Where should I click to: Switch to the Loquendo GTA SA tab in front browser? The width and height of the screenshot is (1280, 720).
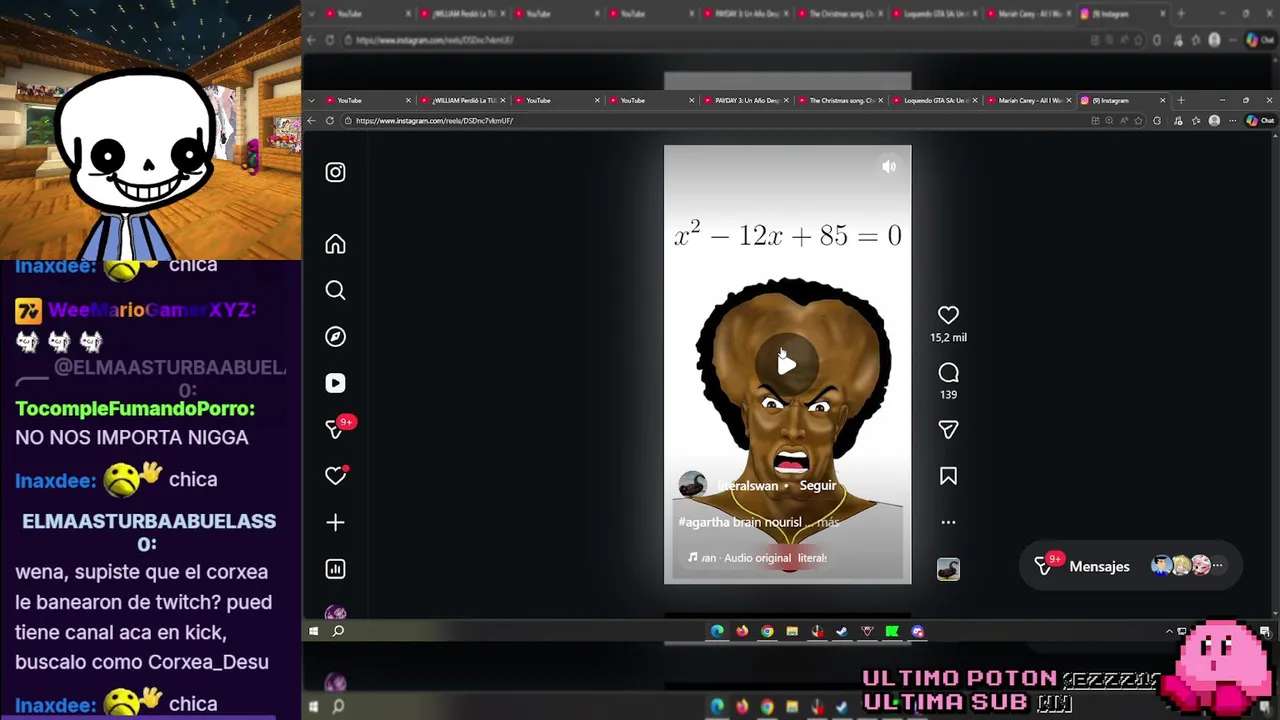coord(934,100)
